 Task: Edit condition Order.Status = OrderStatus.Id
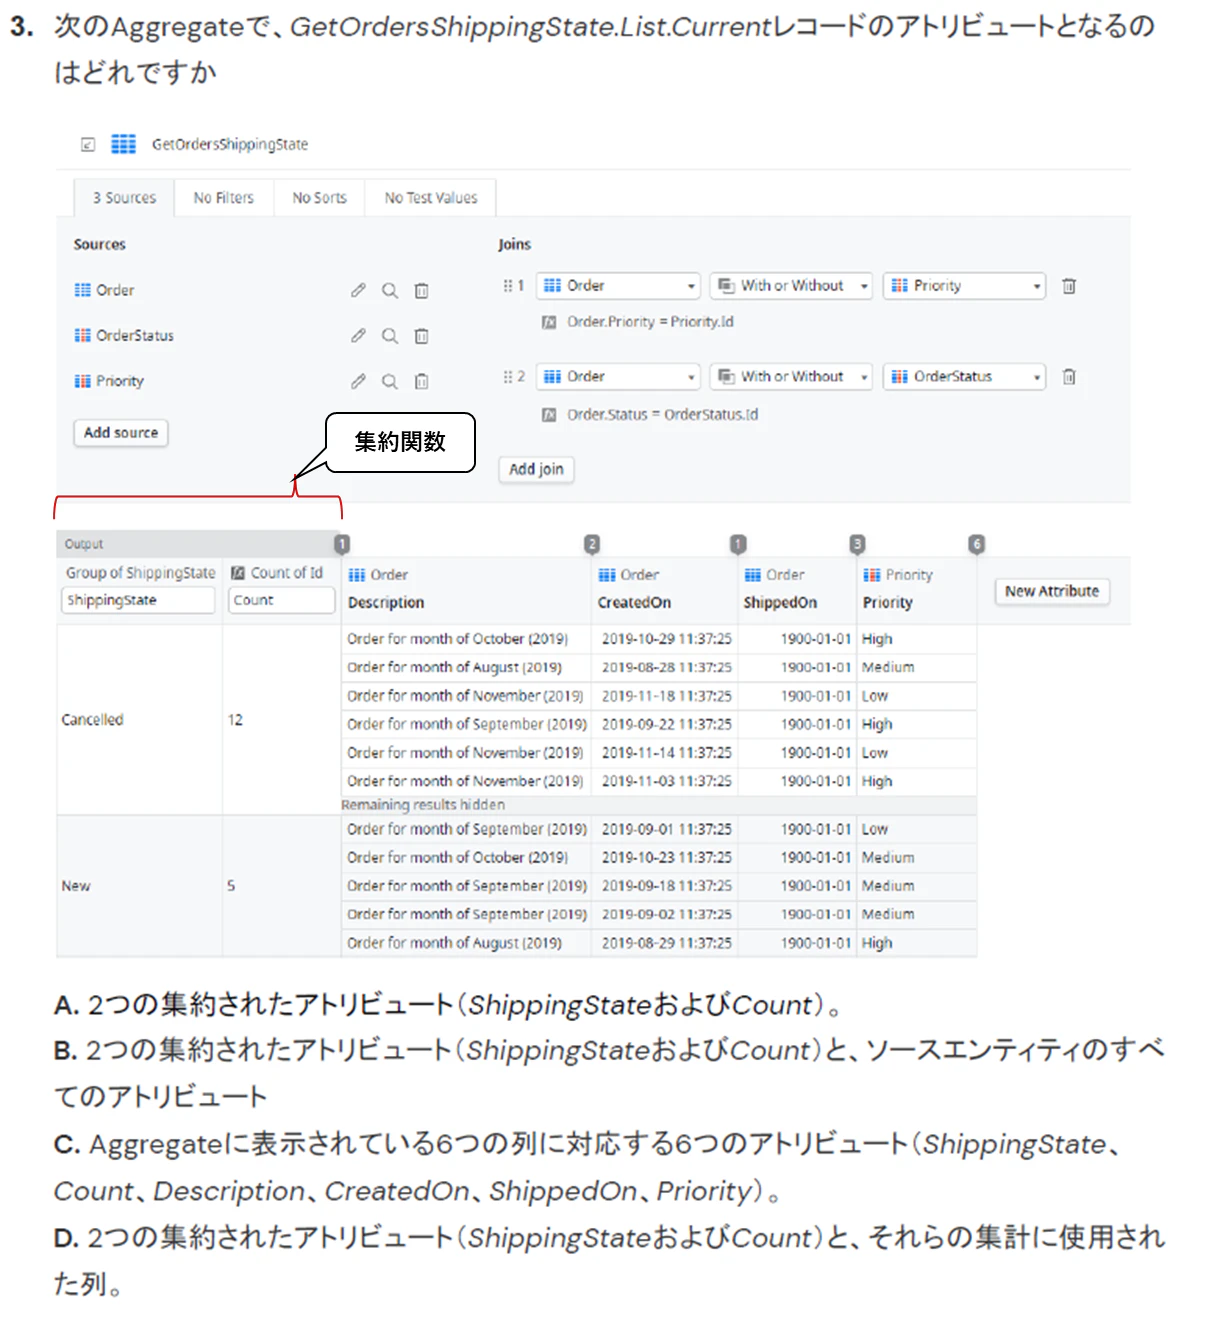coord(662,414)
